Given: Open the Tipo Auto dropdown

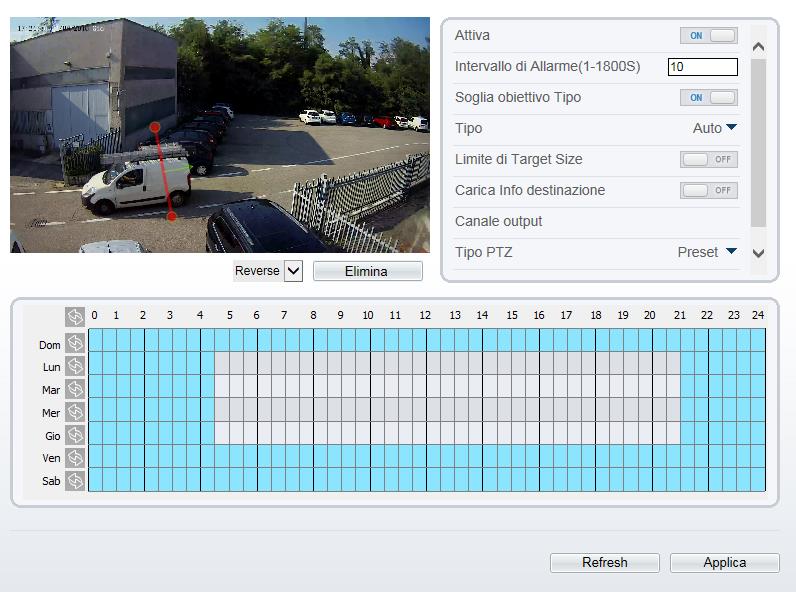Looking at the screenshot, I should (x=714, y=128).
